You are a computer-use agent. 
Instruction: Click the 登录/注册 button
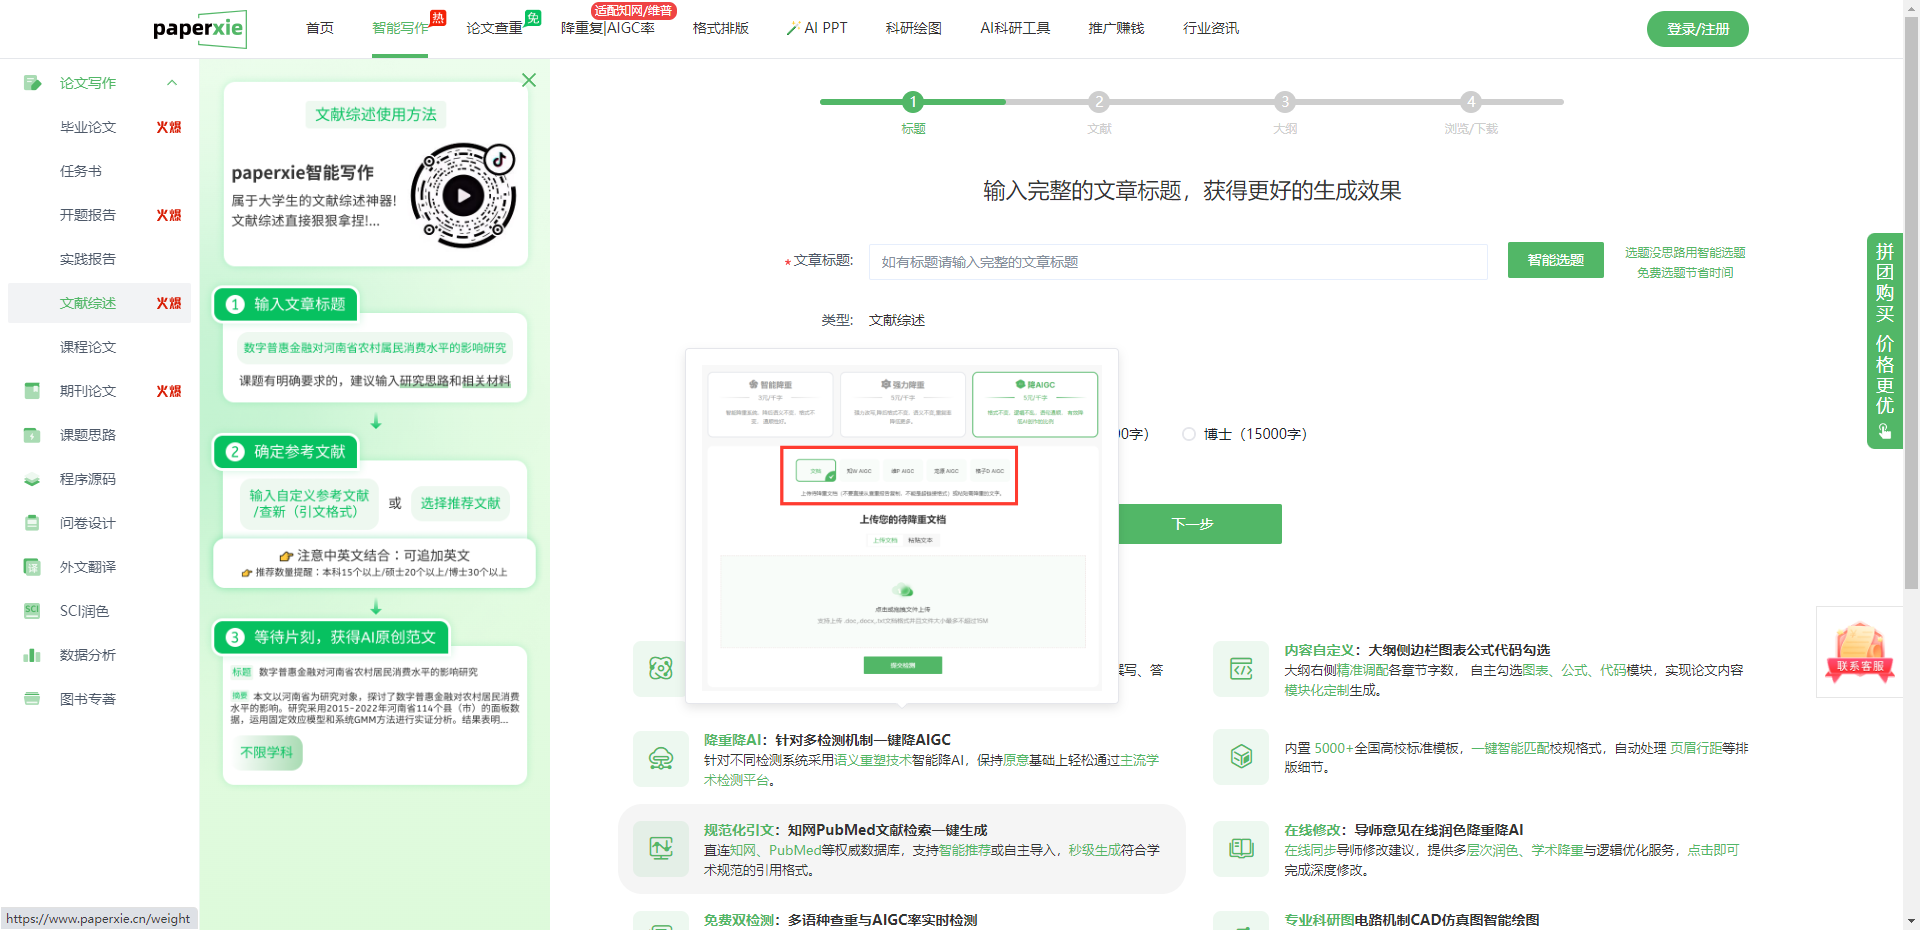coord(1698,29)
